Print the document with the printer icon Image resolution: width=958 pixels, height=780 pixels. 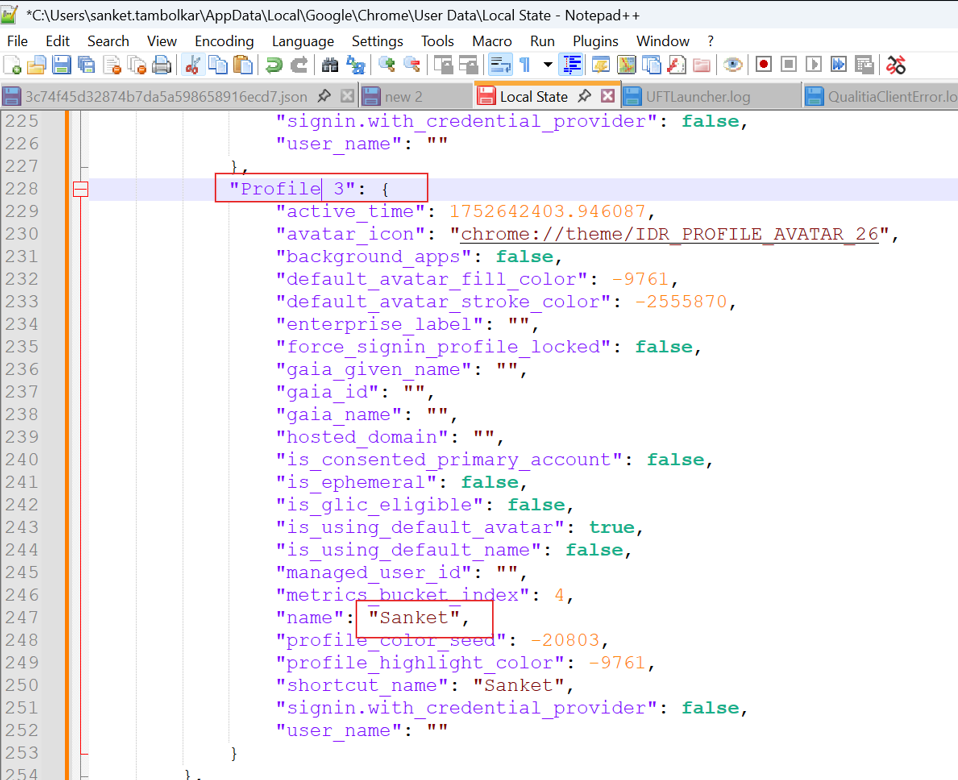tap(161, 65)
